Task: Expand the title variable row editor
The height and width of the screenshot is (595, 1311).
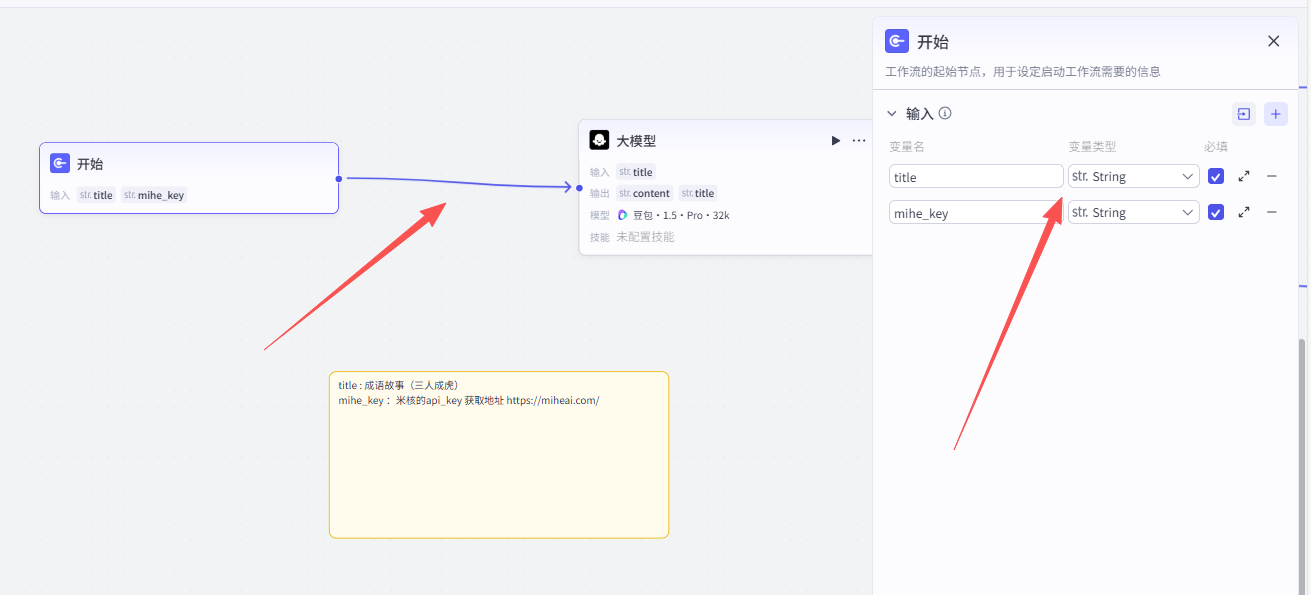Action: click(x=1244, y=176)
